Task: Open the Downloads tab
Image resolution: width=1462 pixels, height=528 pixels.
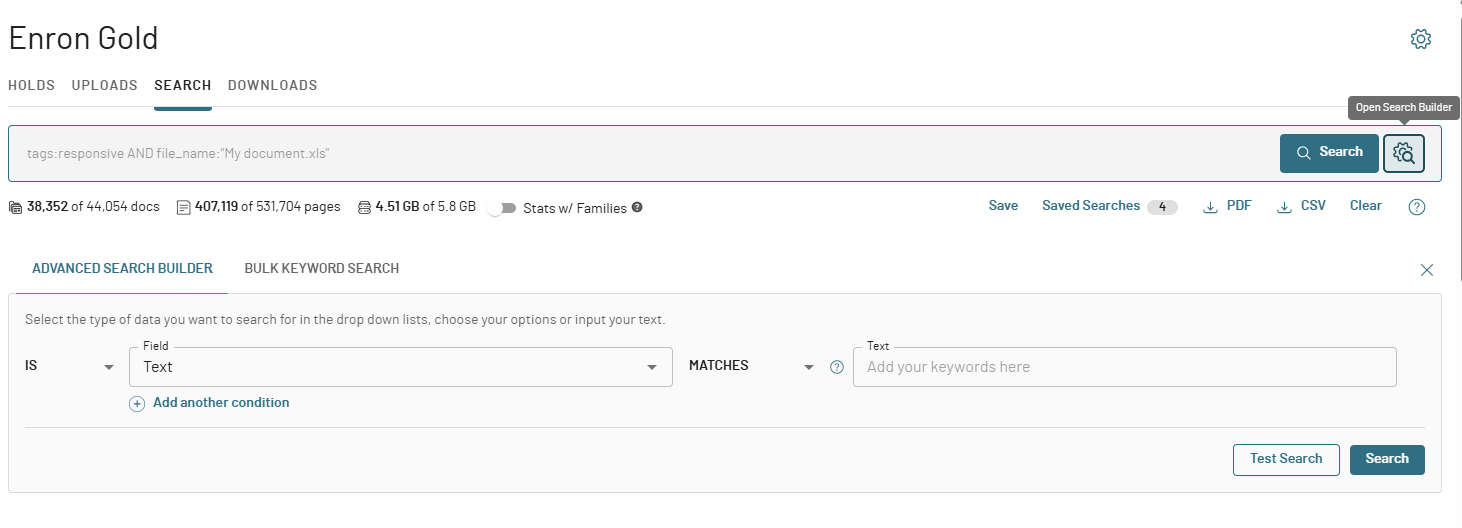Action: click(272, 85)
